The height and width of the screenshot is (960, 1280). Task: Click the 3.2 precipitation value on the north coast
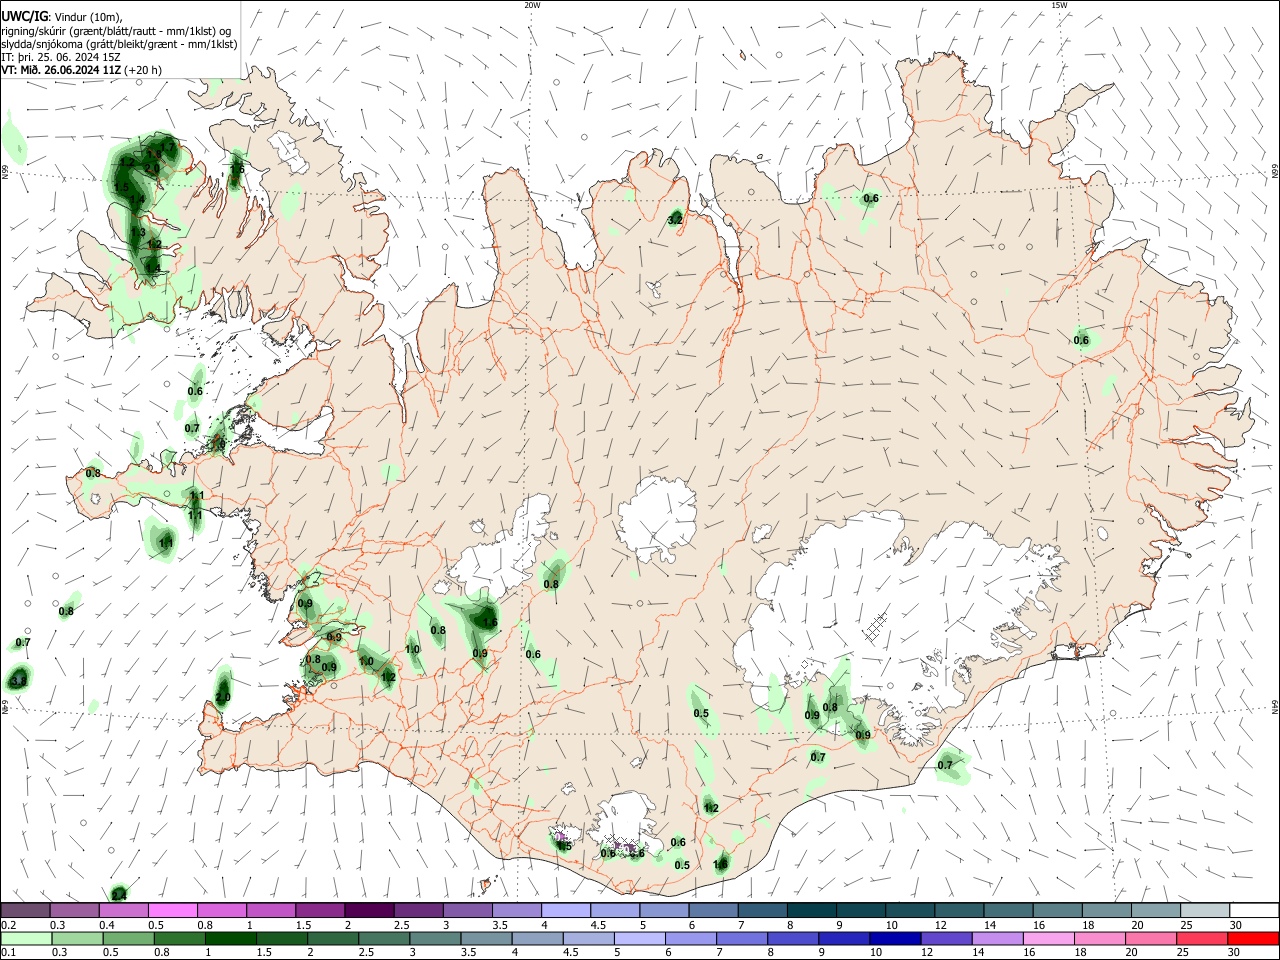675,218
